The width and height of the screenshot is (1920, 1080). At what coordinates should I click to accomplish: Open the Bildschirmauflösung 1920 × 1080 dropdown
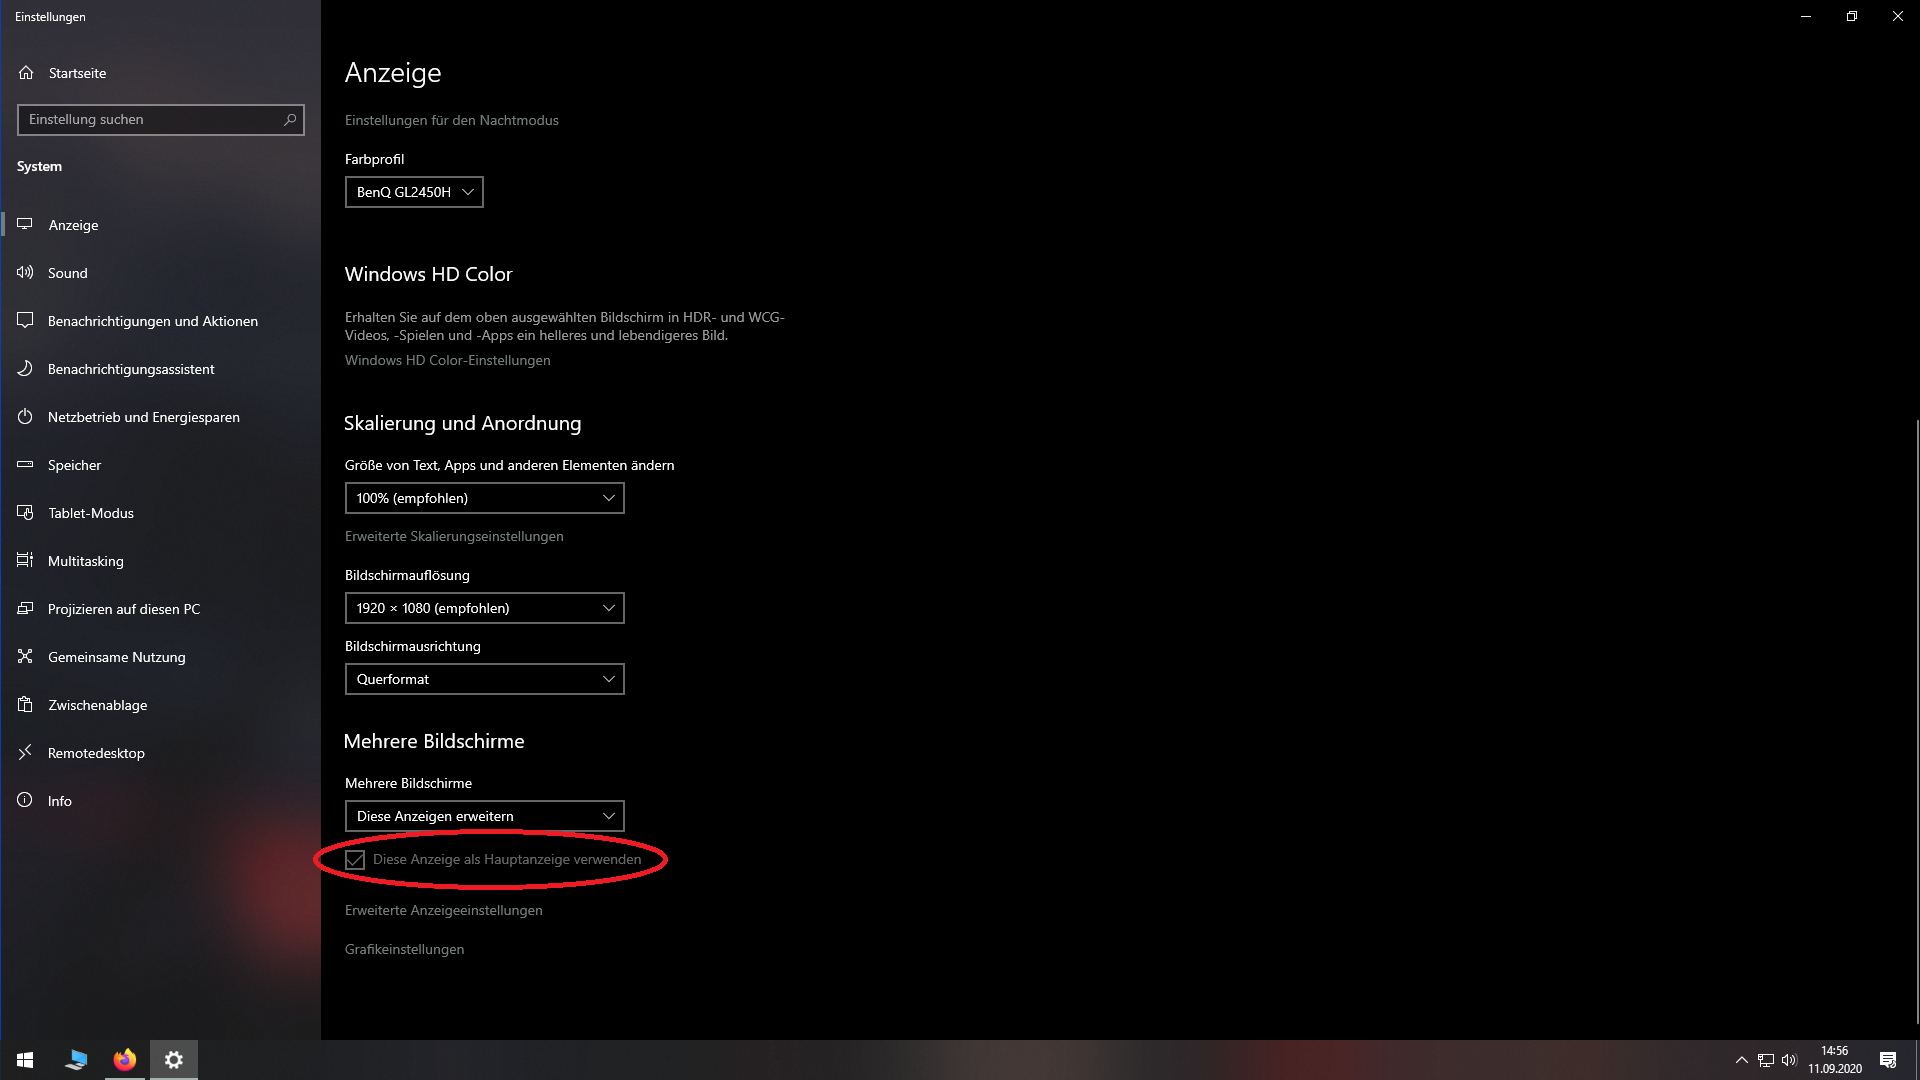click(x=484, y=608)
